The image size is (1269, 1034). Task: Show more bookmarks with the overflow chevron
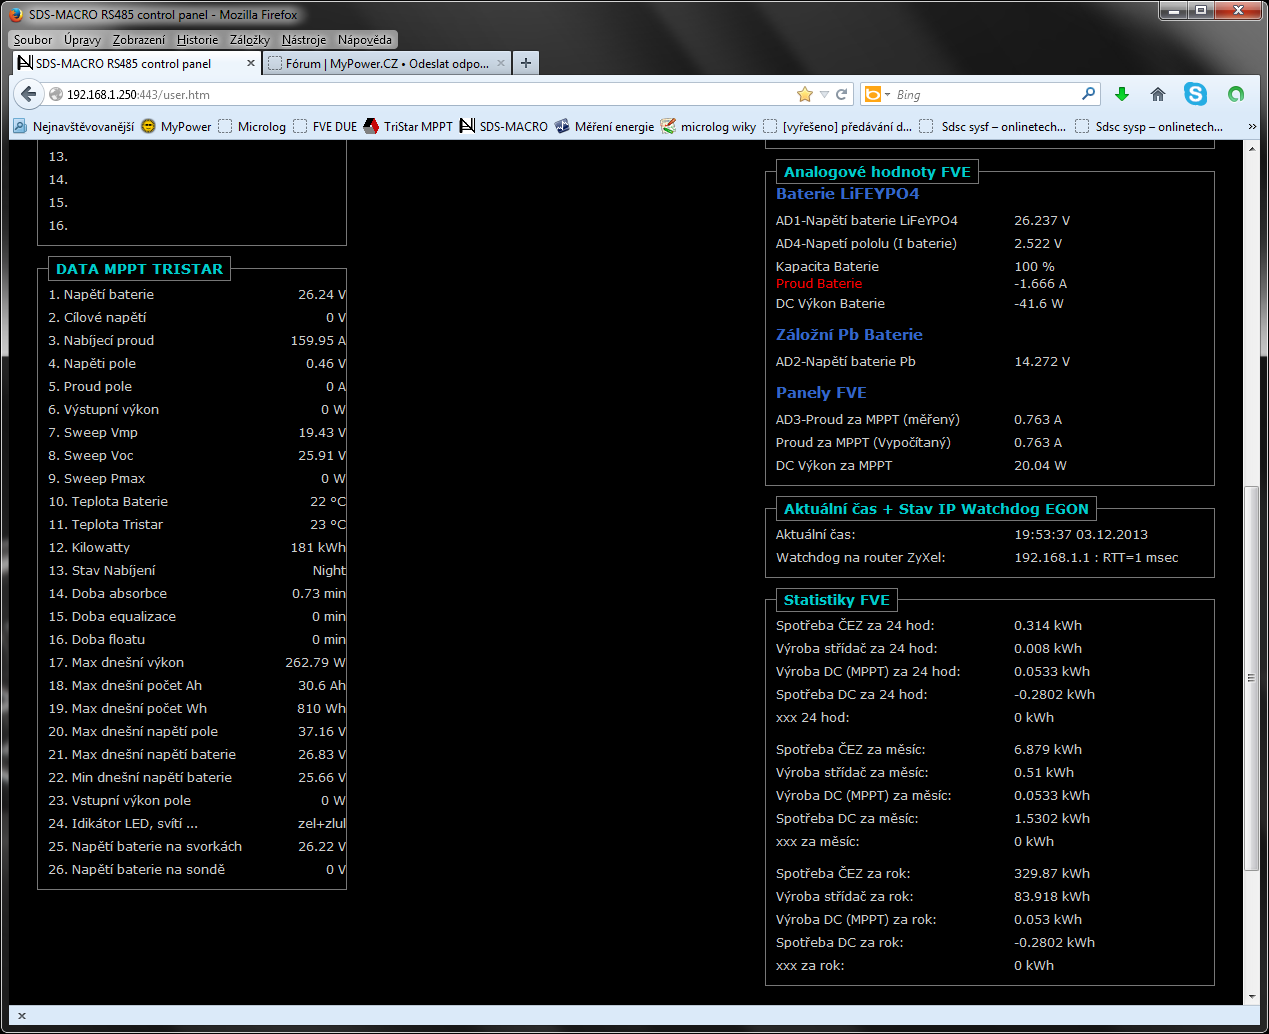[x=1252, y=127]
